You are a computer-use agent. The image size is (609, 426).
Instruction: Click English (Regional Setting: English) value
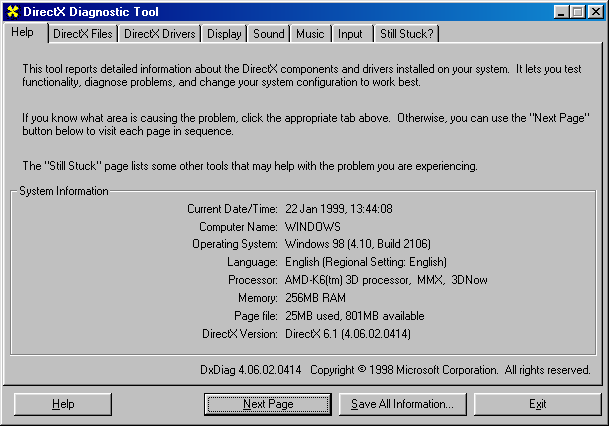[x=366, y=262]
